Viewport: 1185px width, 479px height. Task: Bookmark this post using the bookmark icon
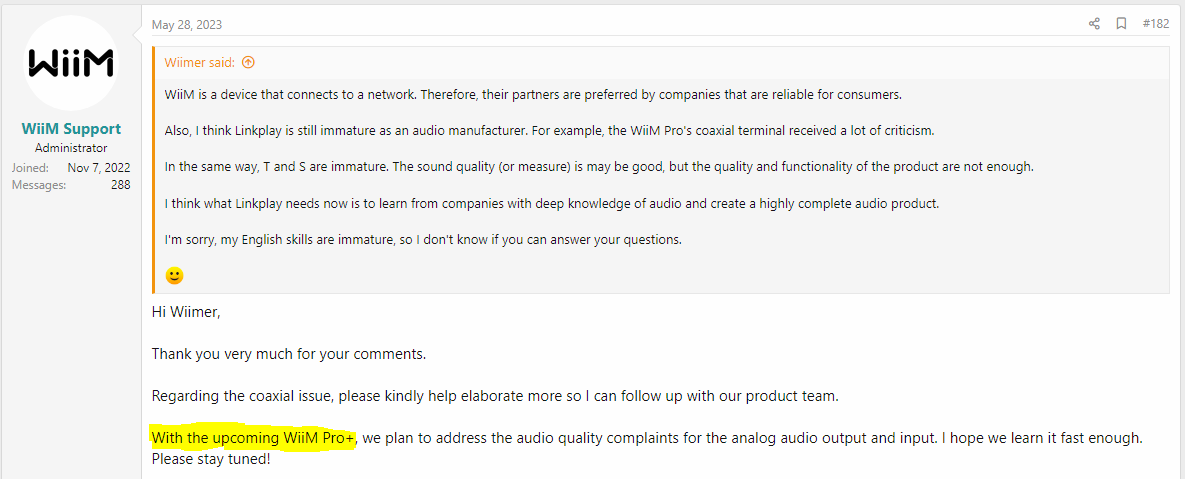click(1122, 24)
